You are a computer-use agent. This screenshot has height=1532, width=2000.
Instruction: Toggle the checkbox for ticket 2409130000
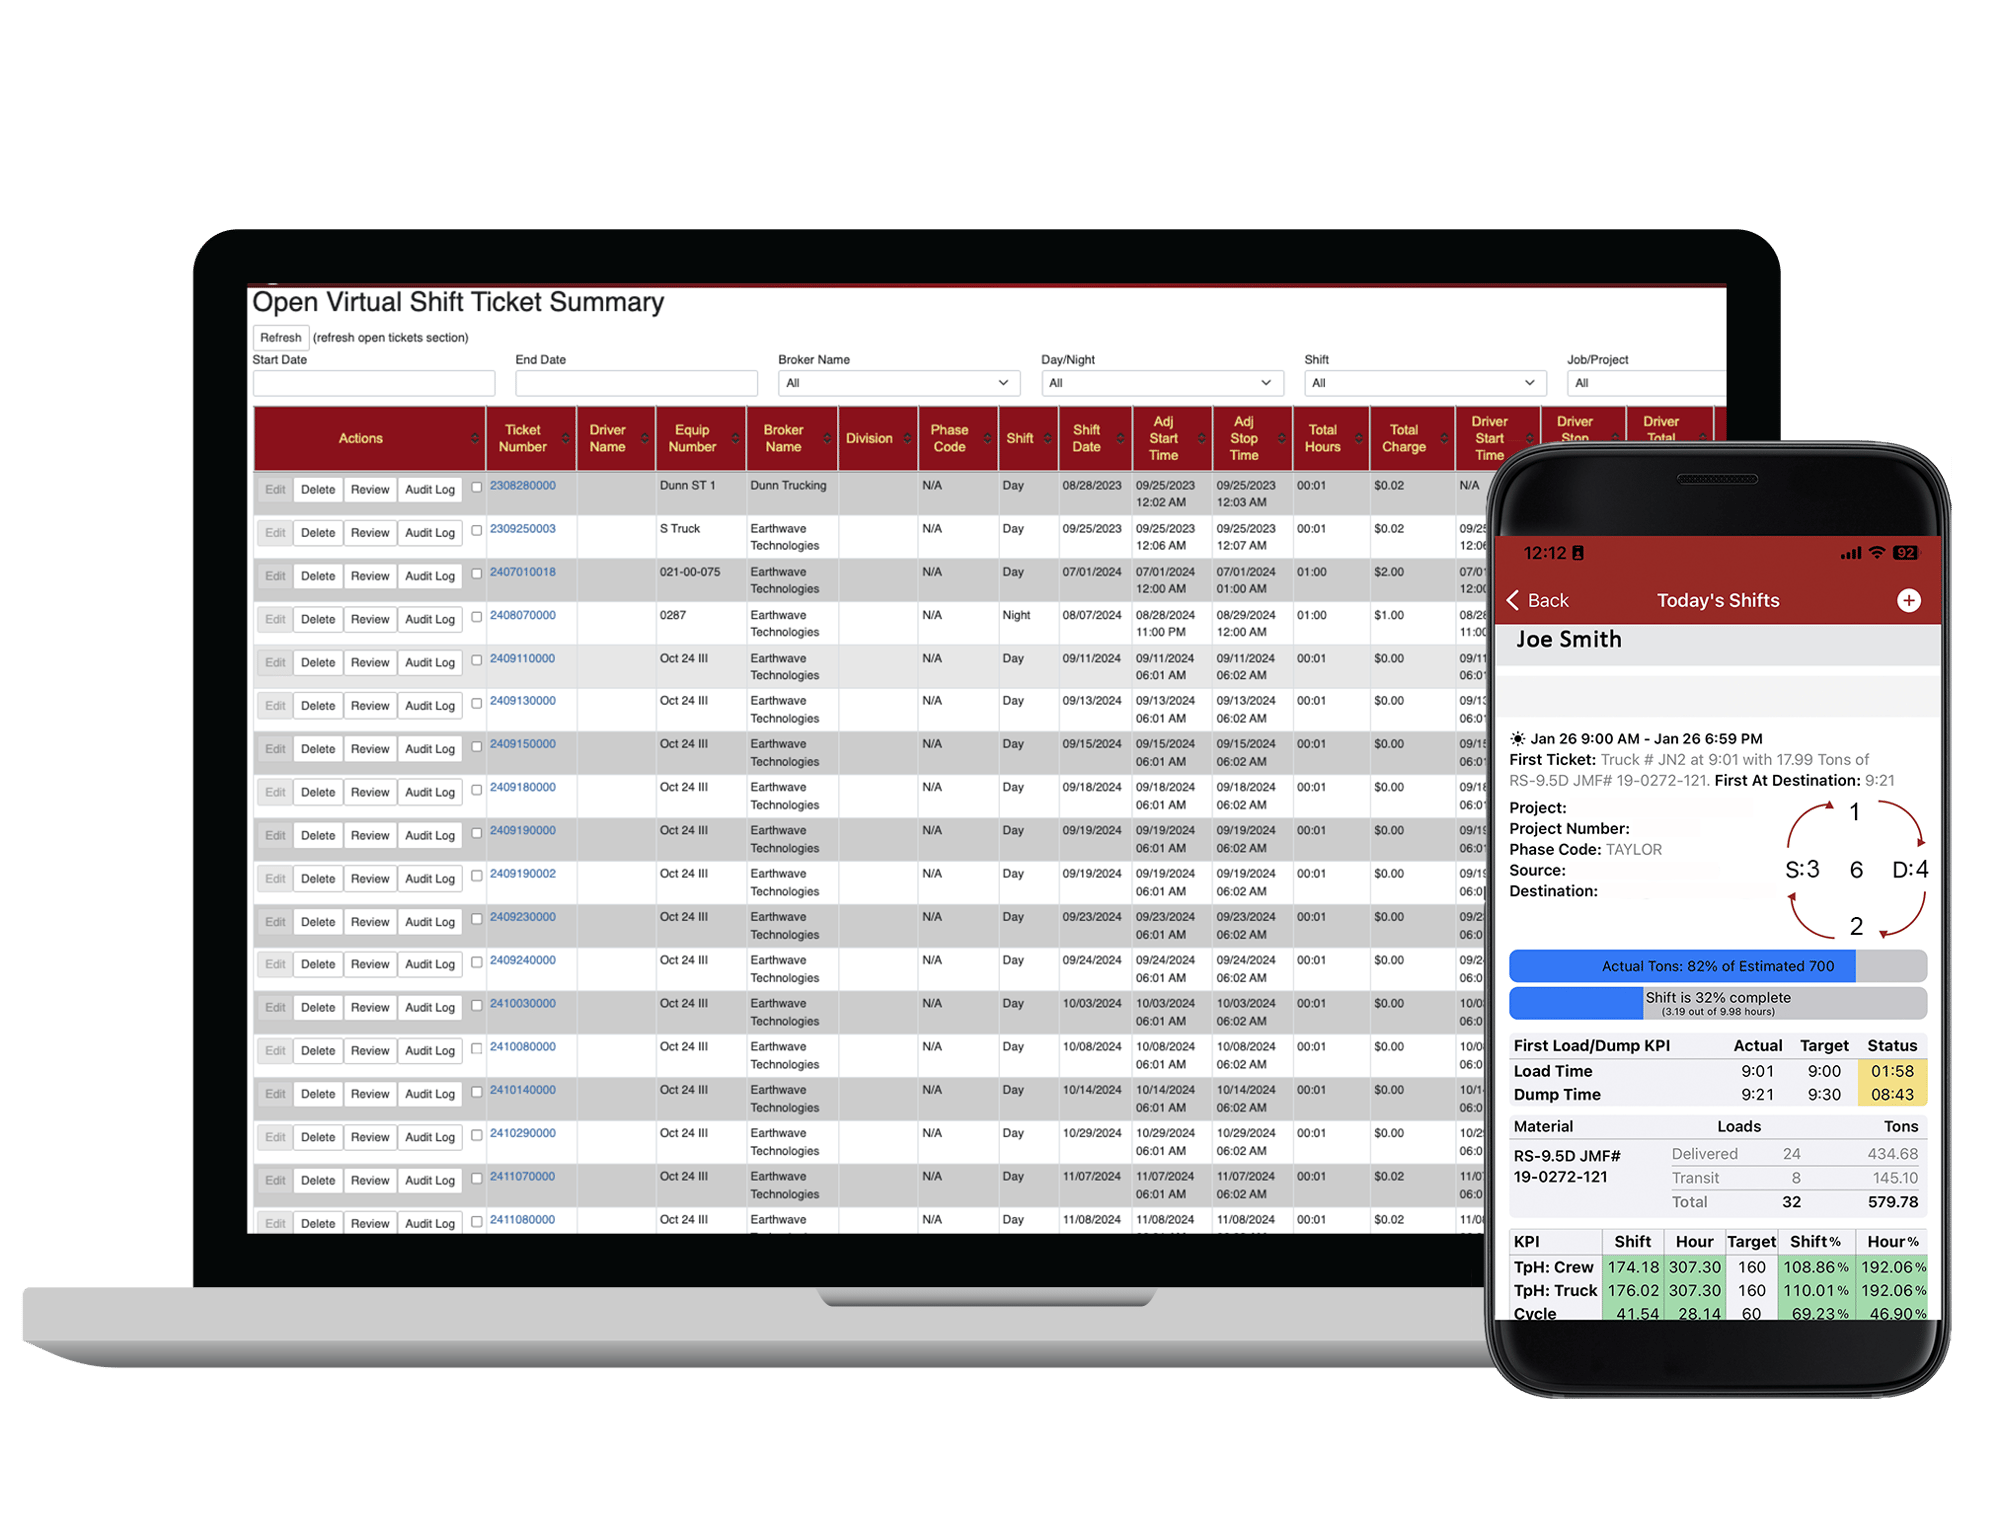(476, 702)
